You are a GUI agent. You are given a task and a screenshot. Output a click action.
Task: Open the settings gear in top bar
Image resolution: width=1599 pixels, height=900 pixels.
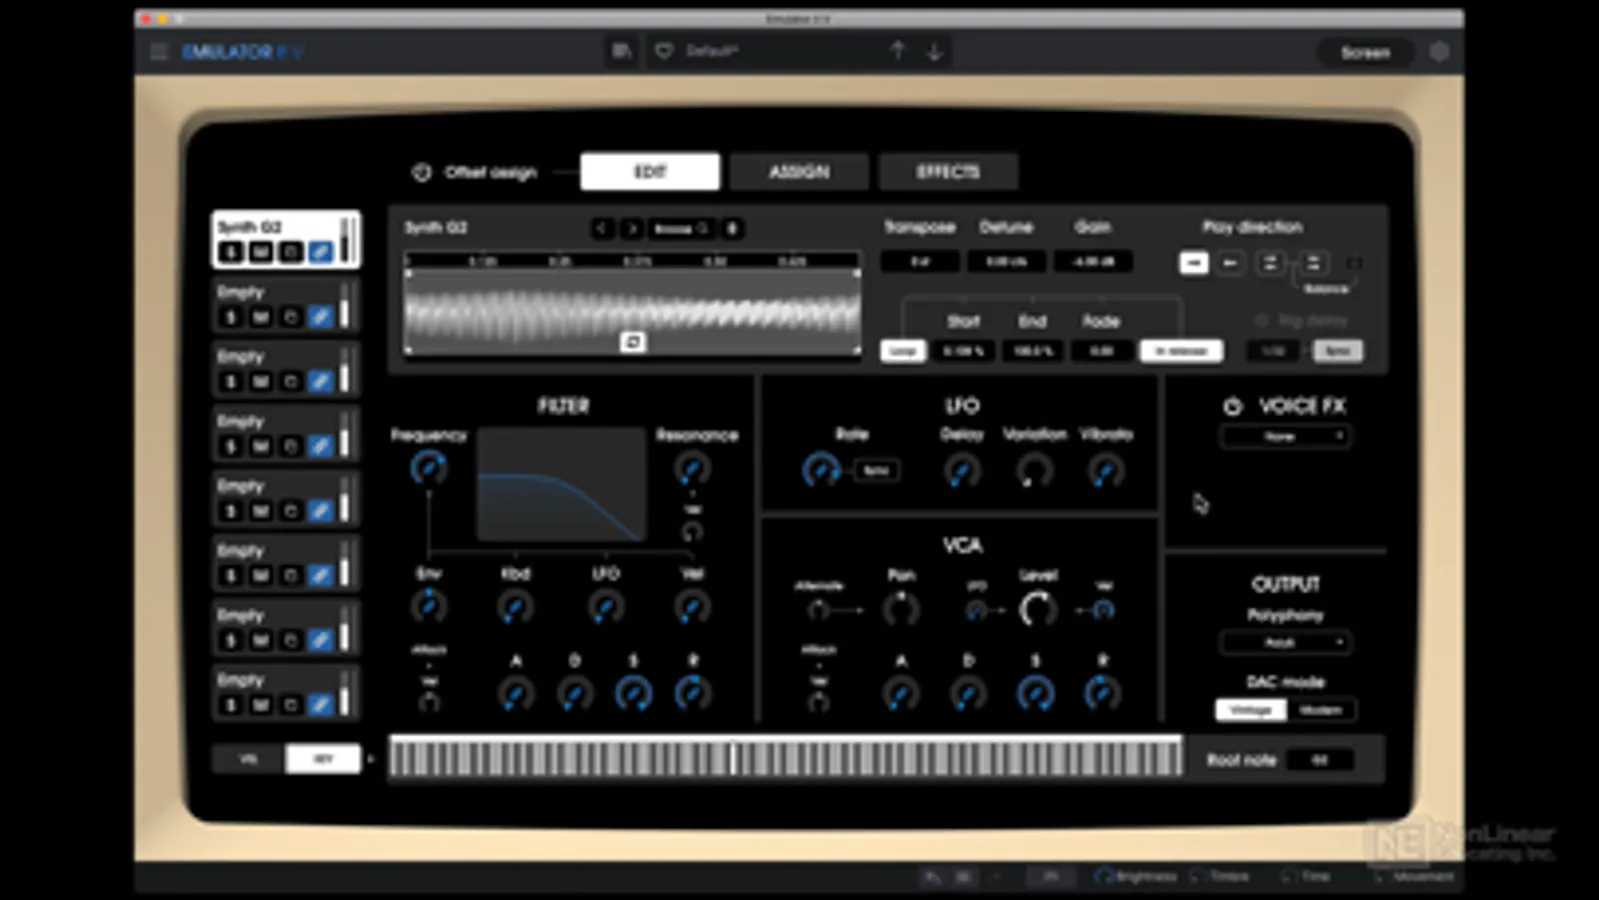(1439, 52)
